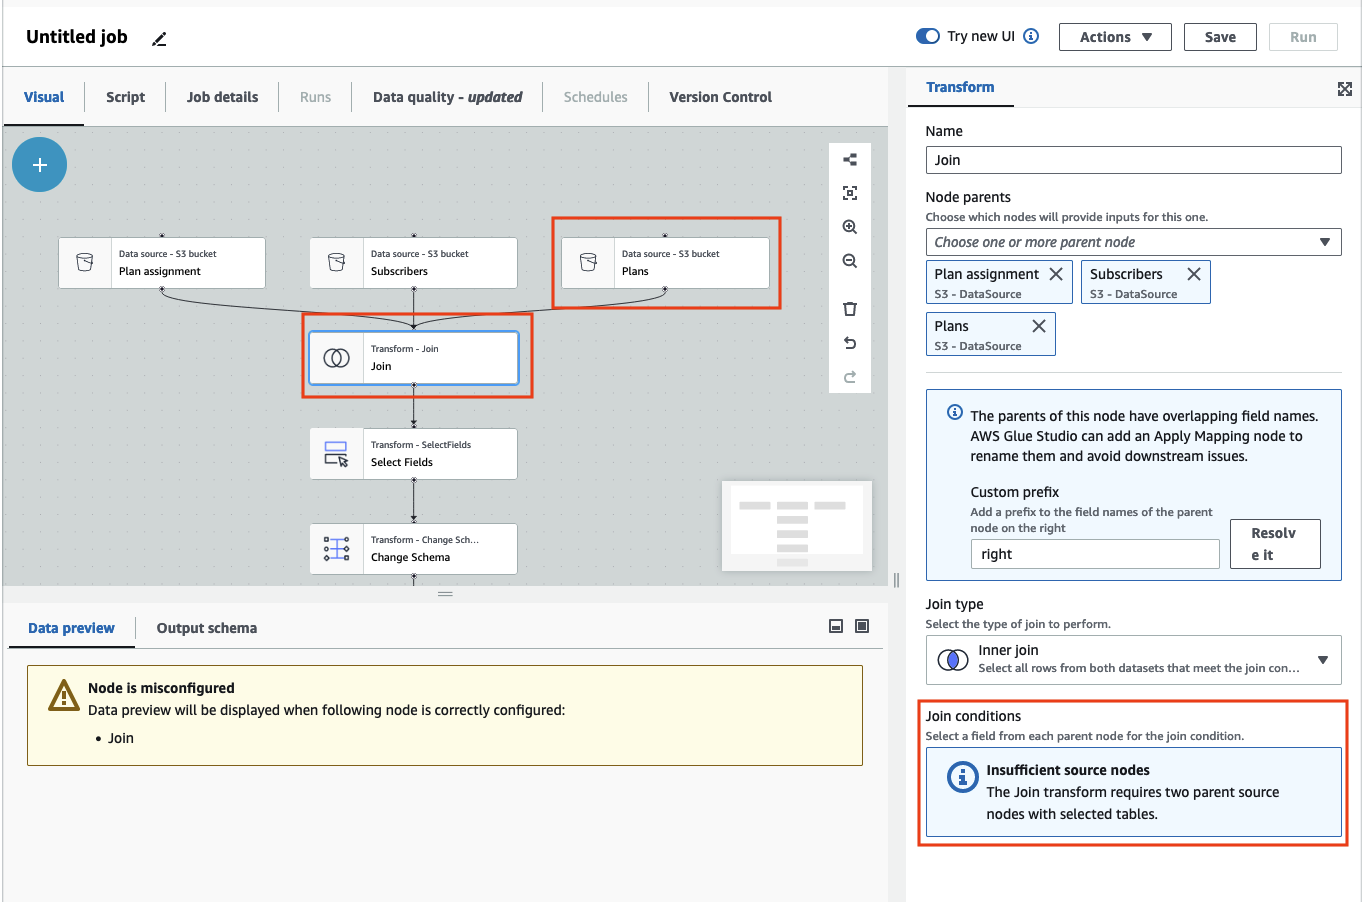Delete selected node with trash icon
The image size is (1367, 902).
[849, 309]
